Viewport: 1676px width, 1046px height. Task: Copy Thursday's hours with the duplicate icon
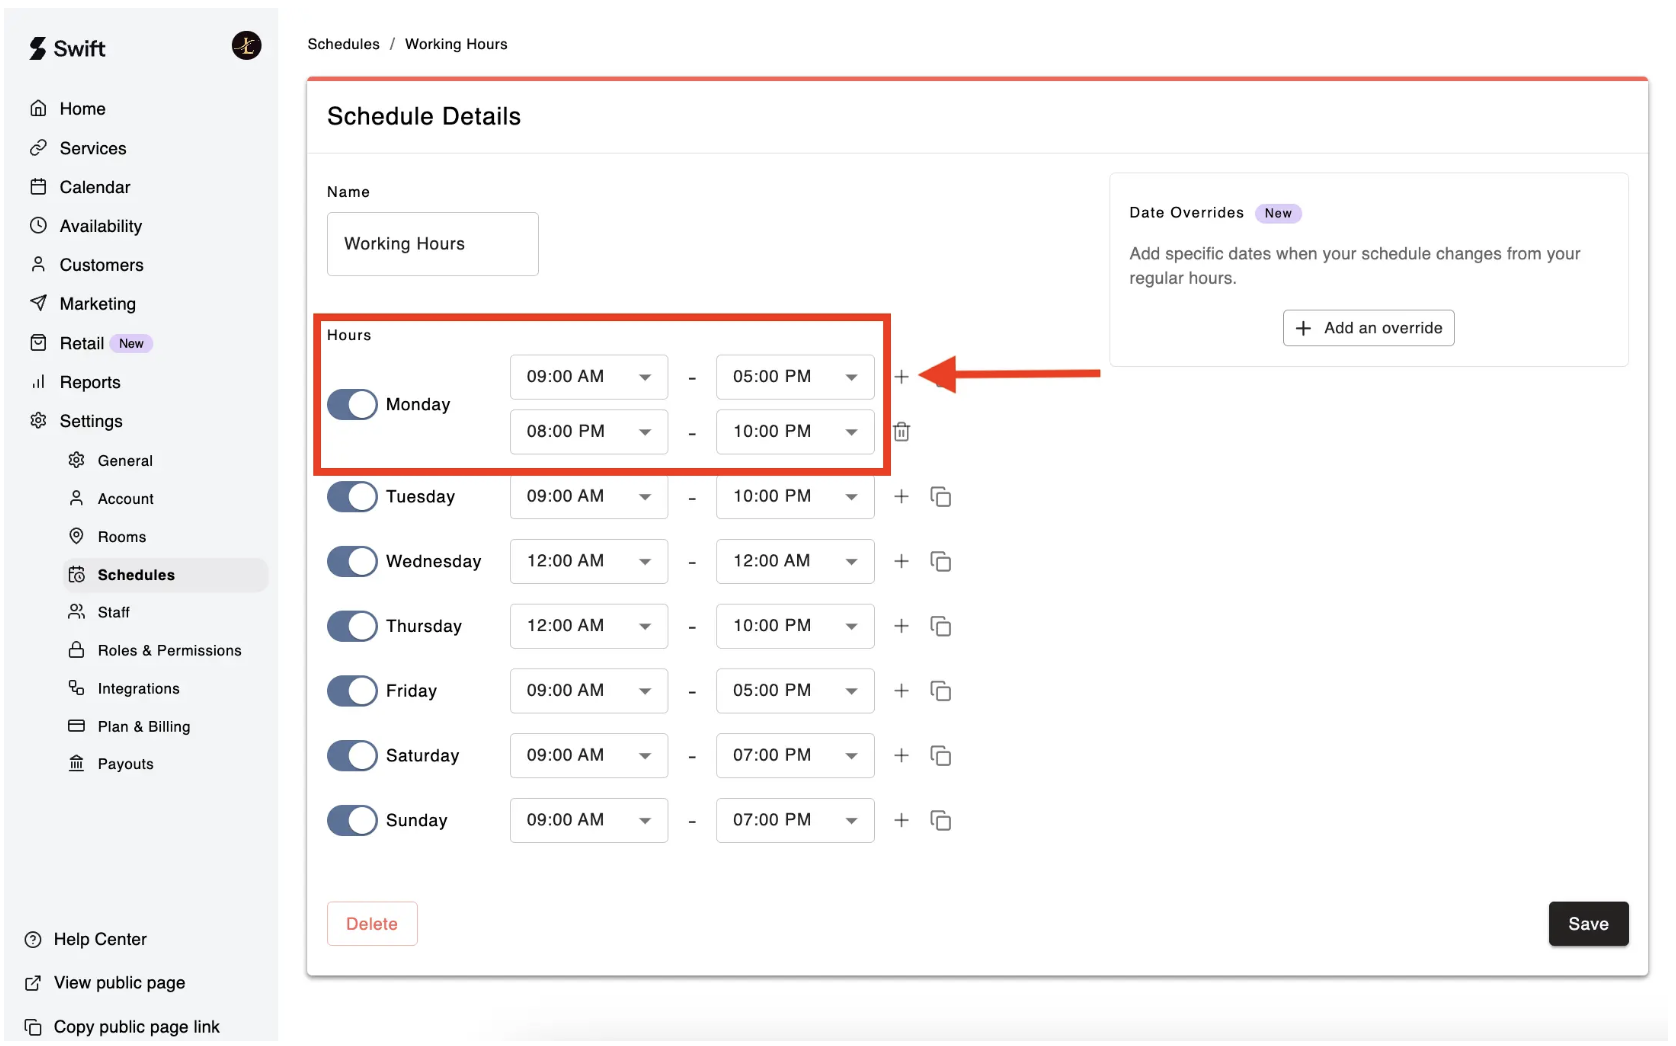tap(940, 627)
